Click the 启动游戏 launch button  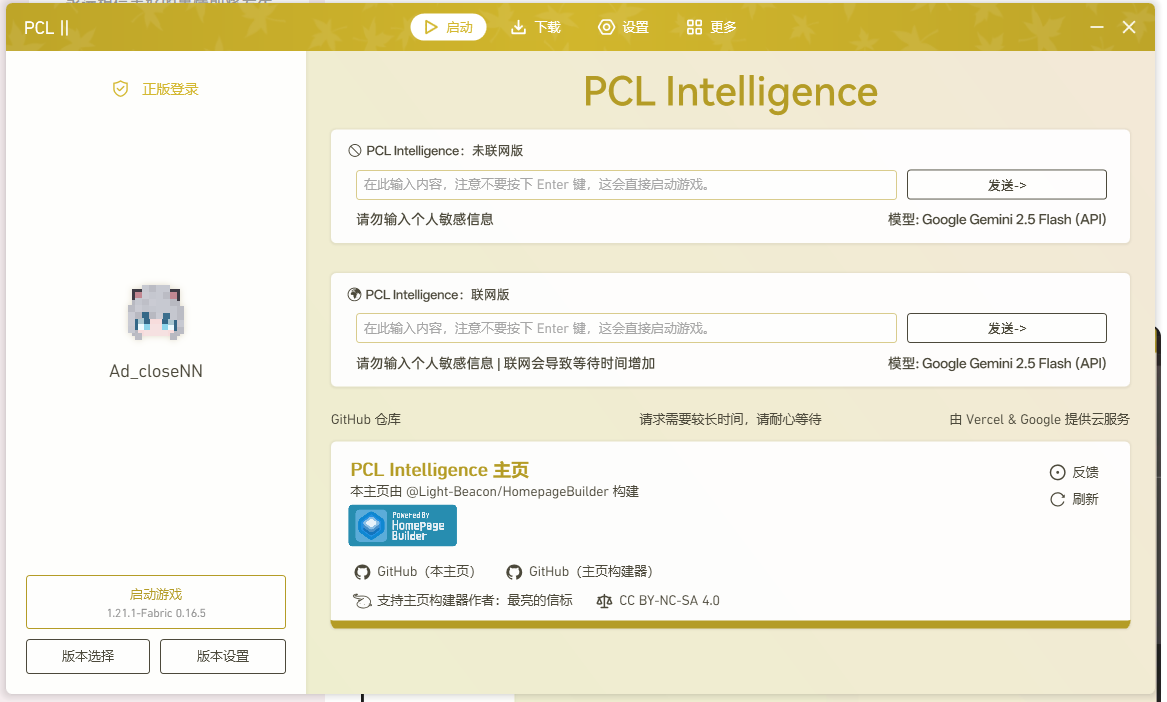point(155,601)
